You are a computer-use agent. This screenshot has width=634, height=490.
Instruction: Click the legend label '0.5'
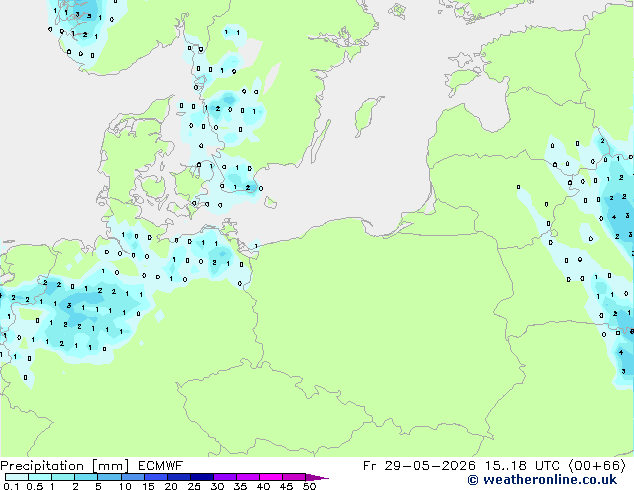(35, 486)
